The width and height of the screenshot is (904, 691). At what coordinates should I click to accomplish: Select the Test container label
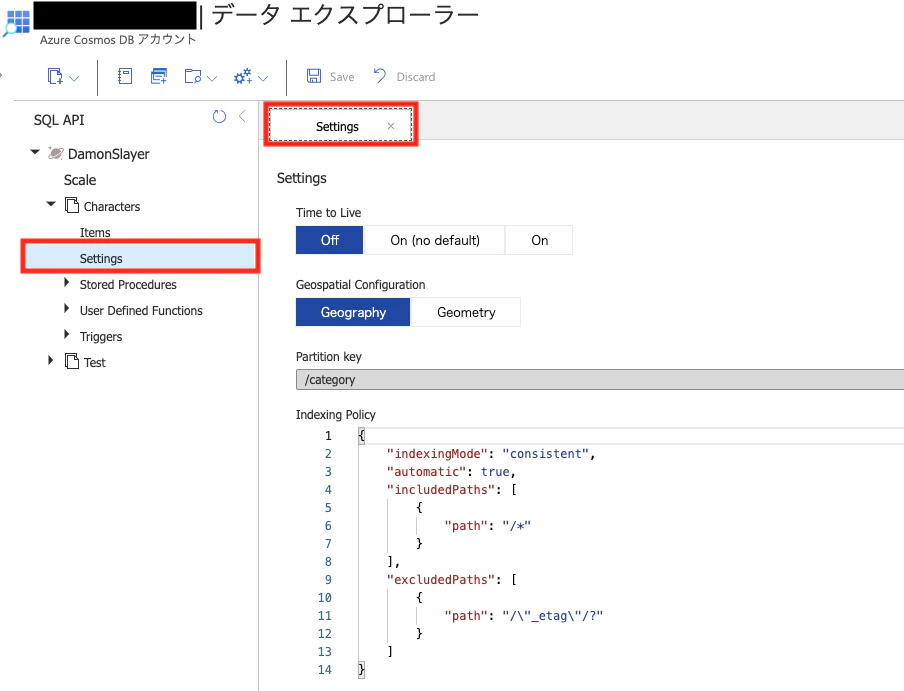click(95, 363)
